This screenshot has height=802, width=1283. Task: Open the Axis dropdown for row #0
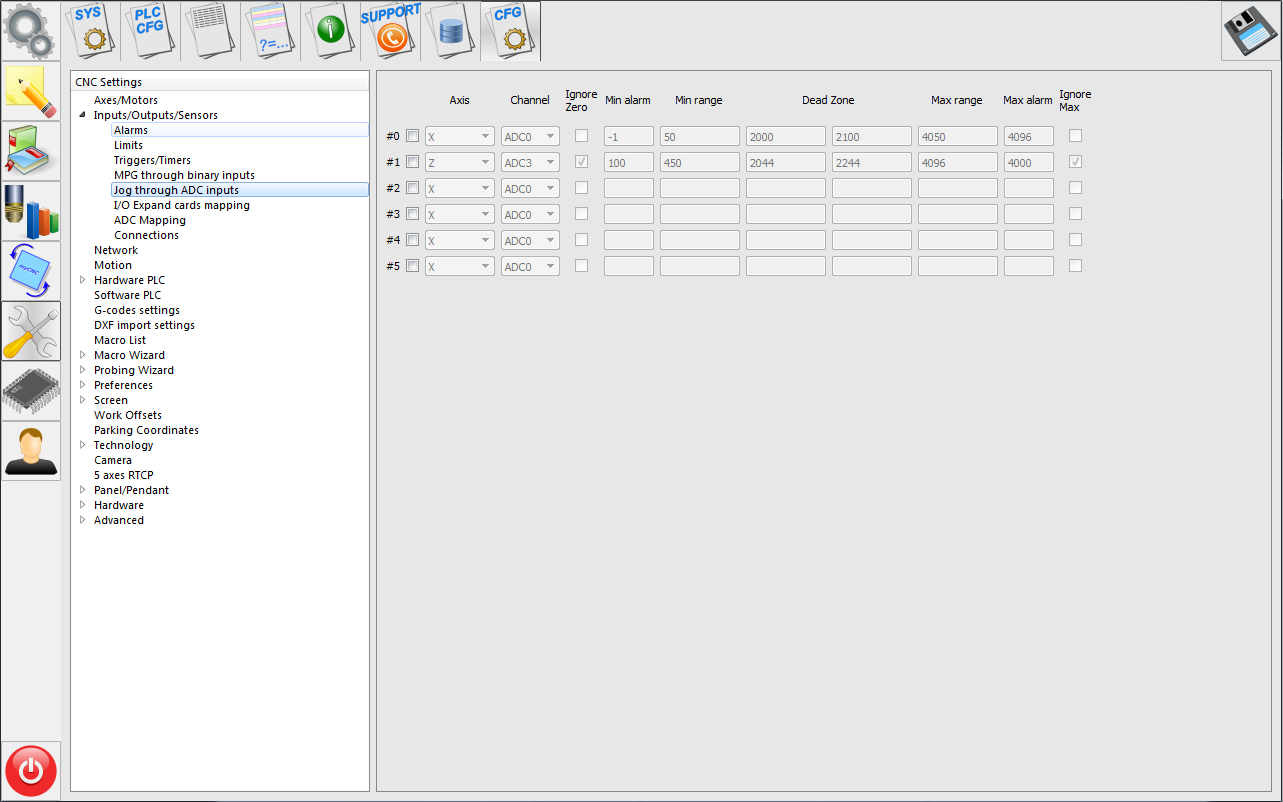[x=459, y=136]
